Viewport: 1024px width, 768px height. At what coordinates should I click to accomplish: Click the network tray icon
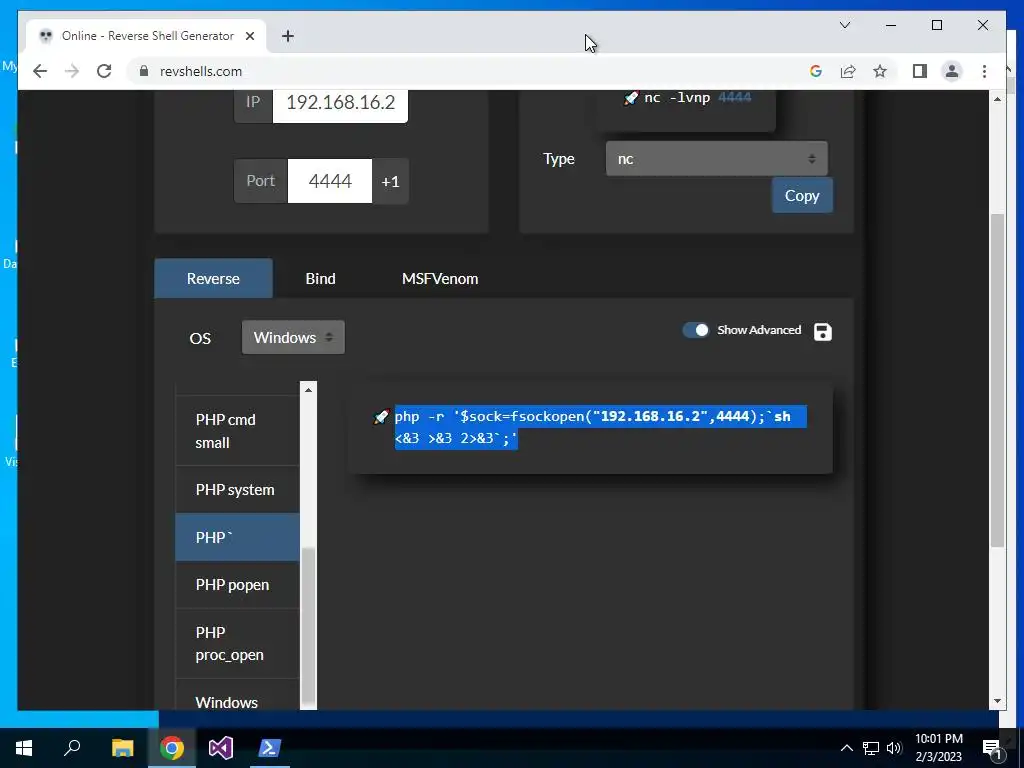coord(871,748)
